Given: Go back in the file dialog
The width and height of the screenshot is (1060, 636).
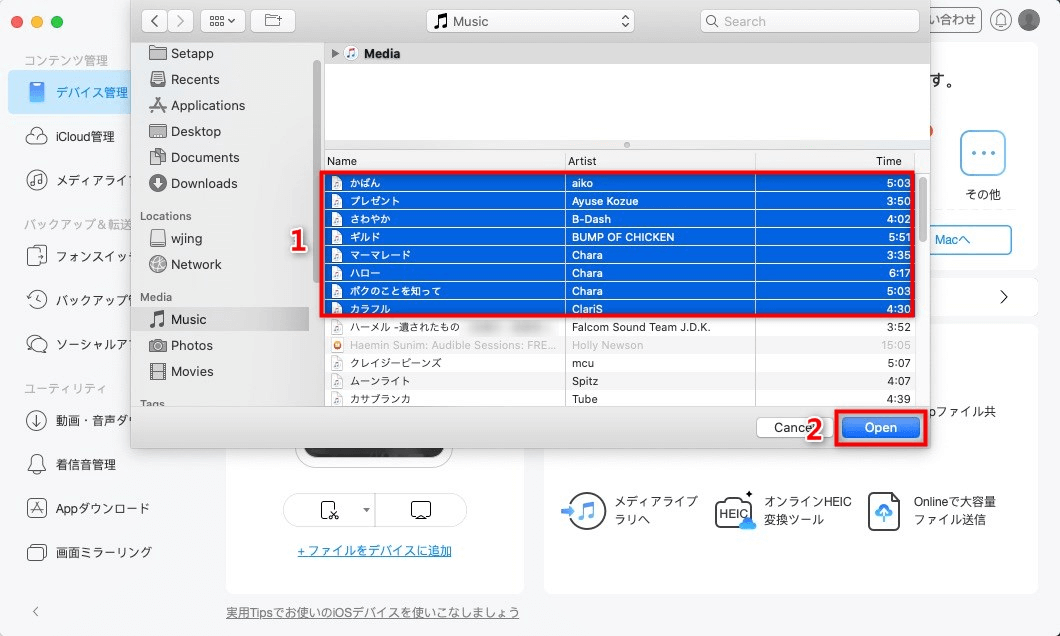Looking at the screenshot, I should tap(154, 21).
